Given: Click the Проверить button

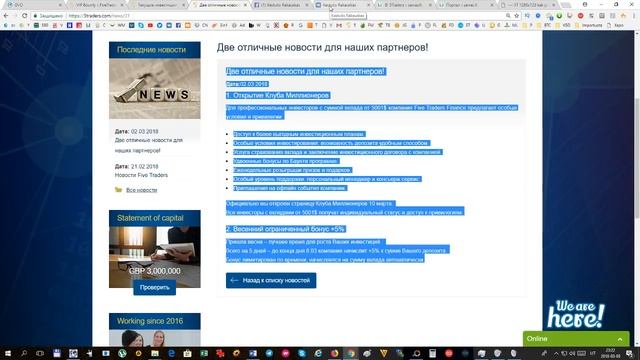Looking at the screenshot, I should [x=155, y=287].
